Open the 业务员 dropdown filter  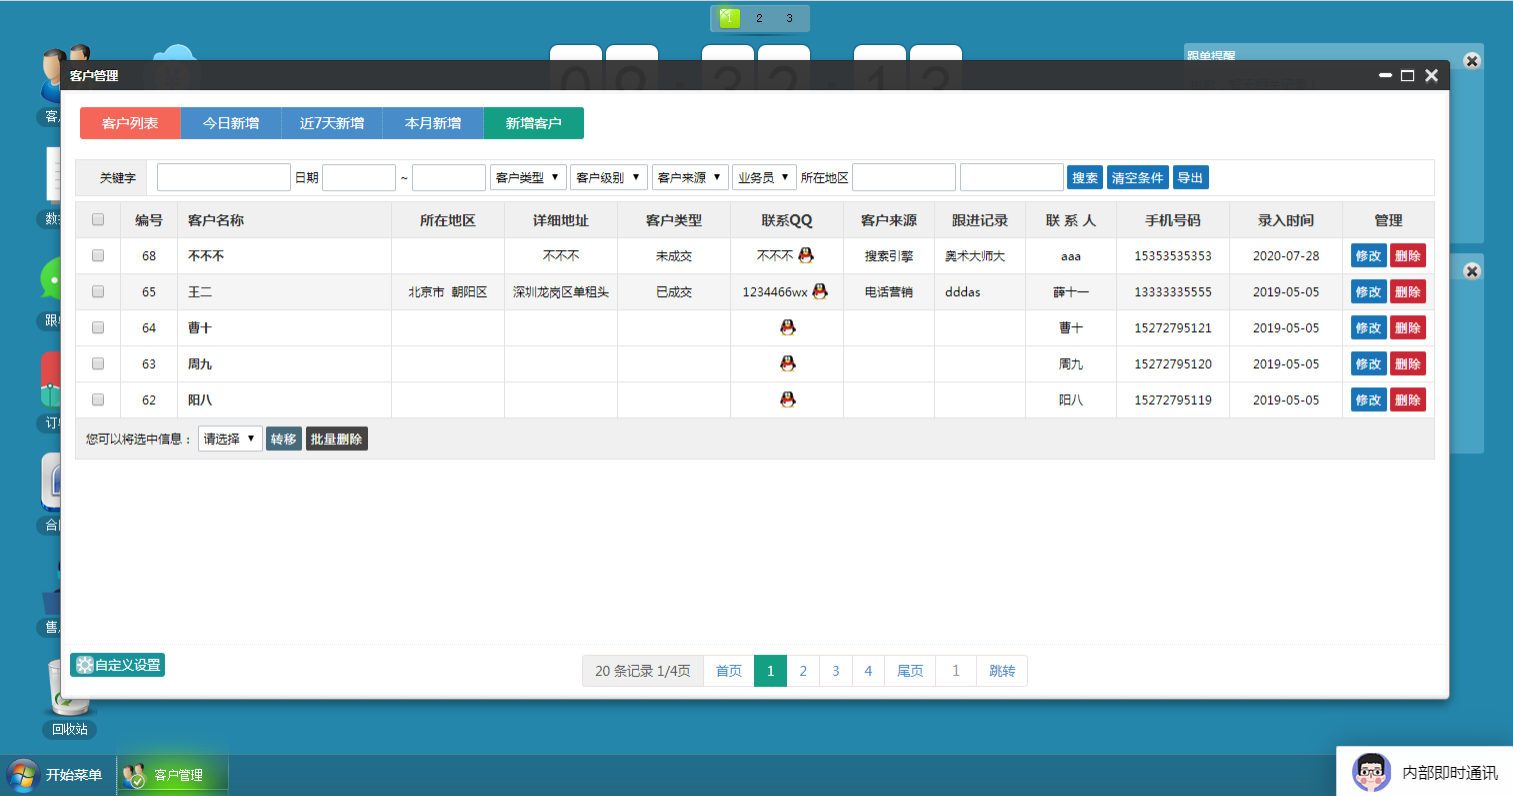point(764,177)
